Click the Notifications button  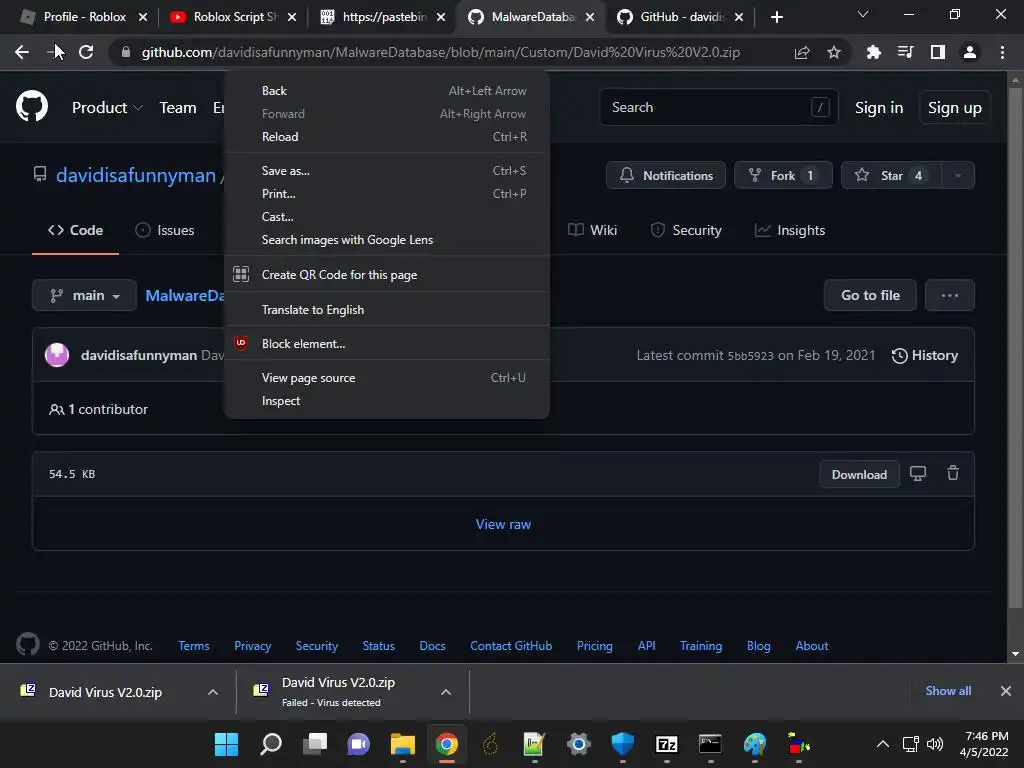click(x=665, y=175)
